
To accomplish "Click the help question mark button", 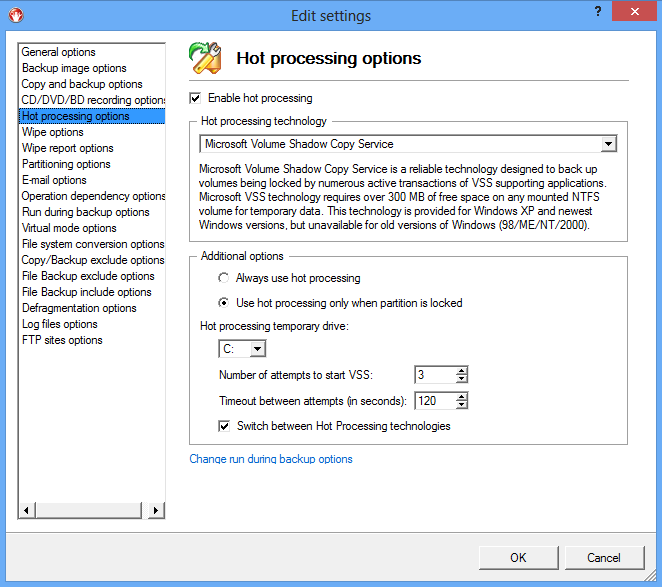I will 596,14.
